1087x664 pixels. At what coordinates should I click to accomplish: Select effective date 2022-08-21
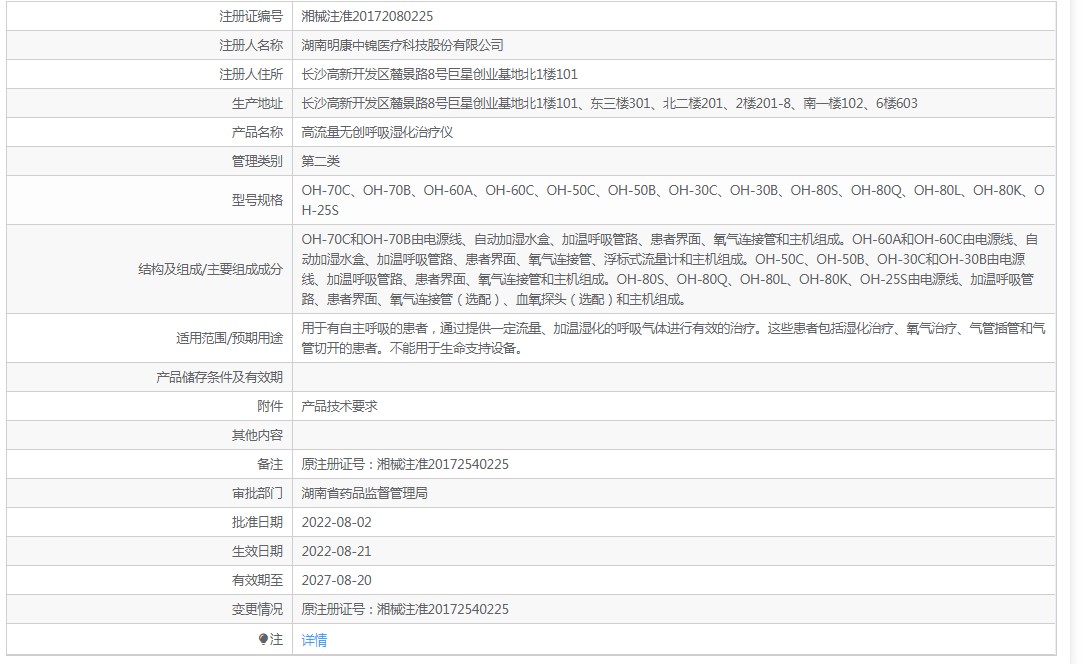tap(336, 551)
